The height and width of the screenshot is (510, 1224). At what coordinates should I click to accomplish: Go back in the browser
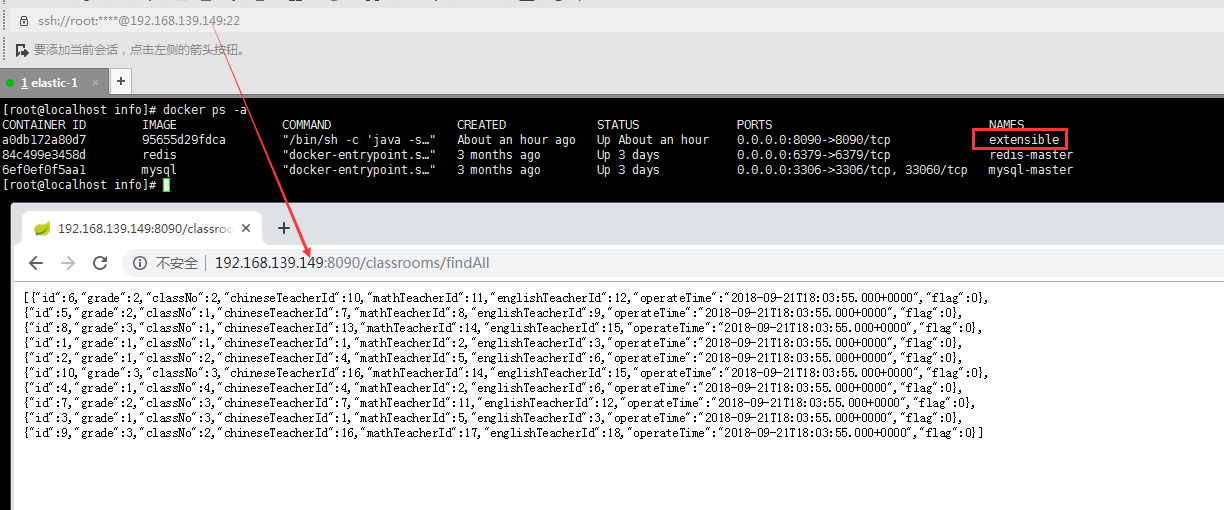[x=36, y=263]
